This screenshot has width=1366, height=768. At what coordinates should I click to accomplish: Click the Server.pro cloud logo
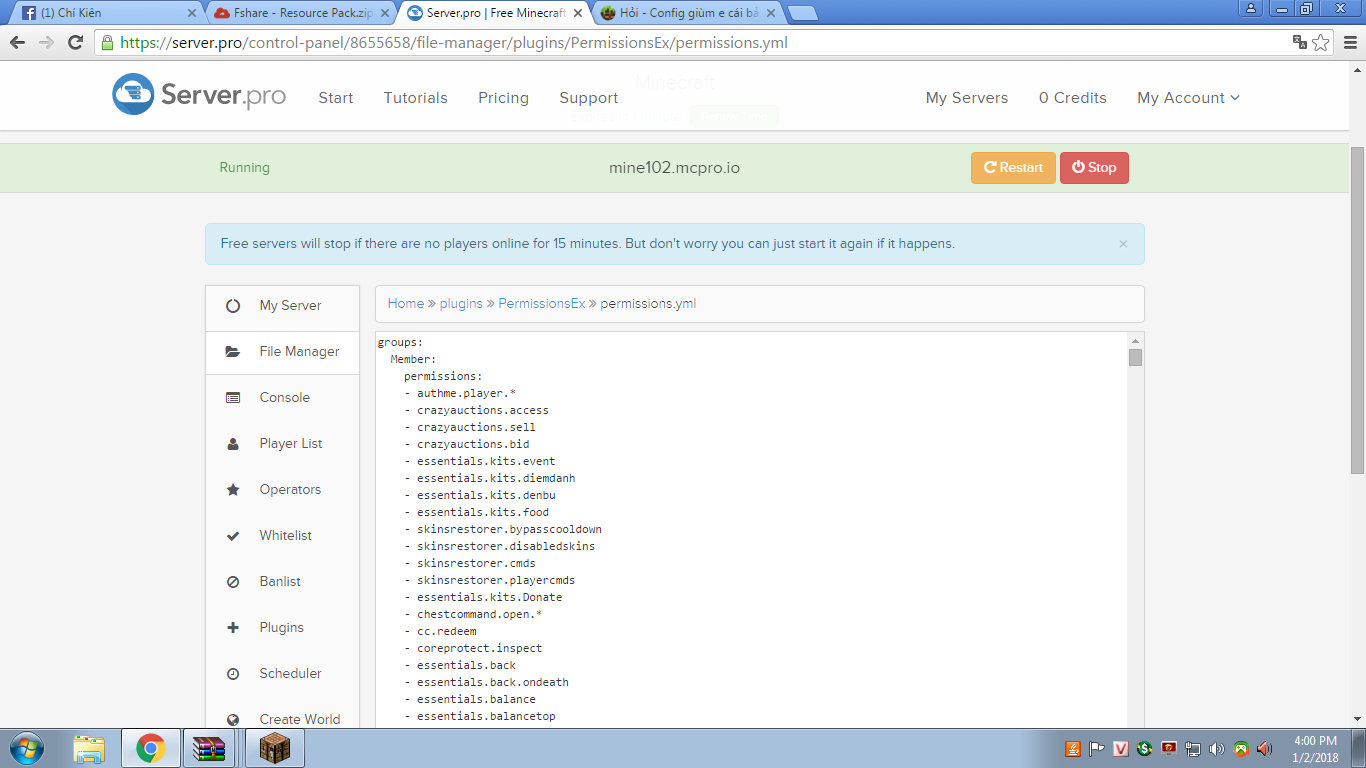click(133, 94)
